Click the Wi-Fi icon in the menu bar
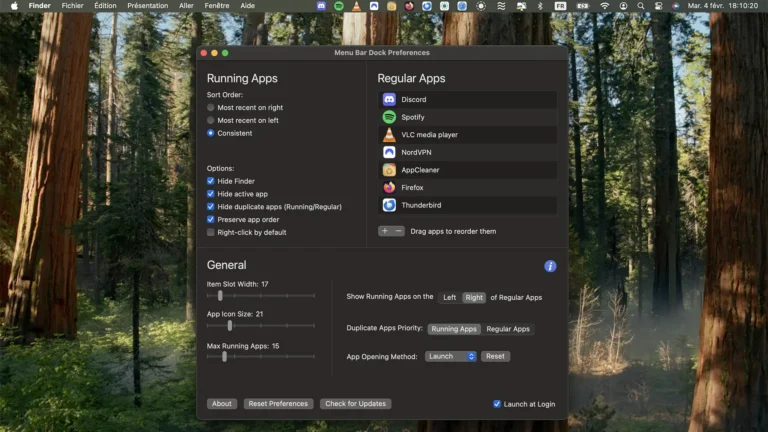 604,6
